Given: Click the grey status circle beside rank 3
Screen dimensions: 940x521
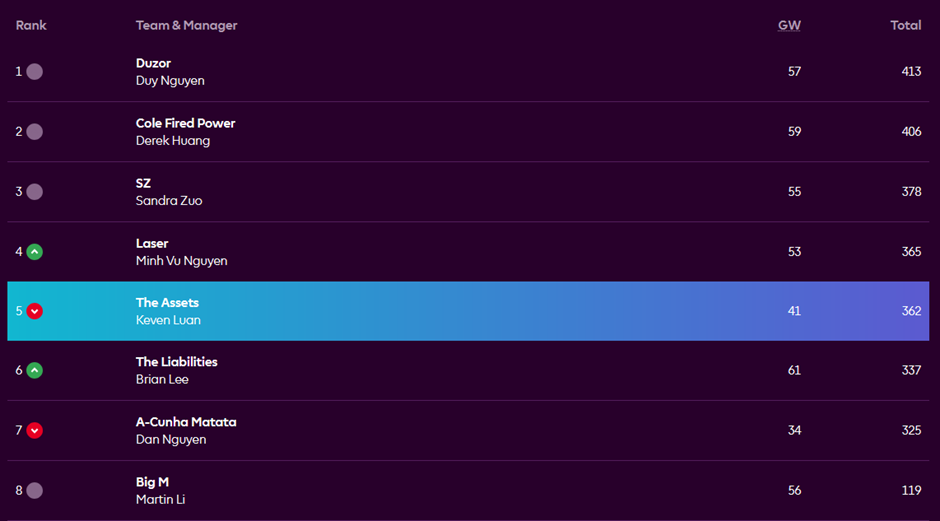Looking at the screenshot, I should point(35,192).
